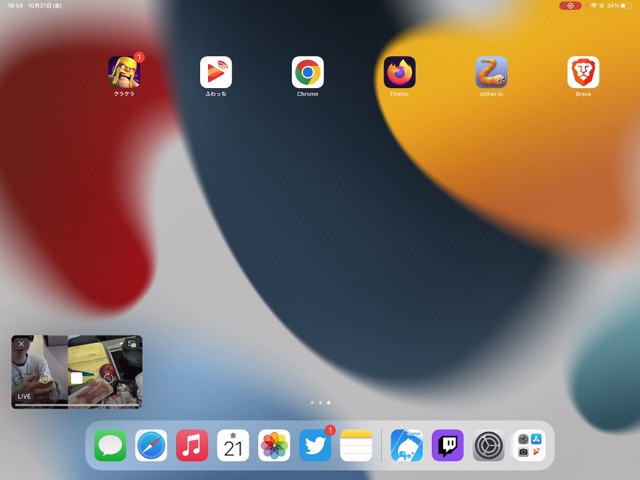This screenshot has width=640, height=480.
Task: Skip backward in the picture-in-picture video
Action: tap(44, 379)
